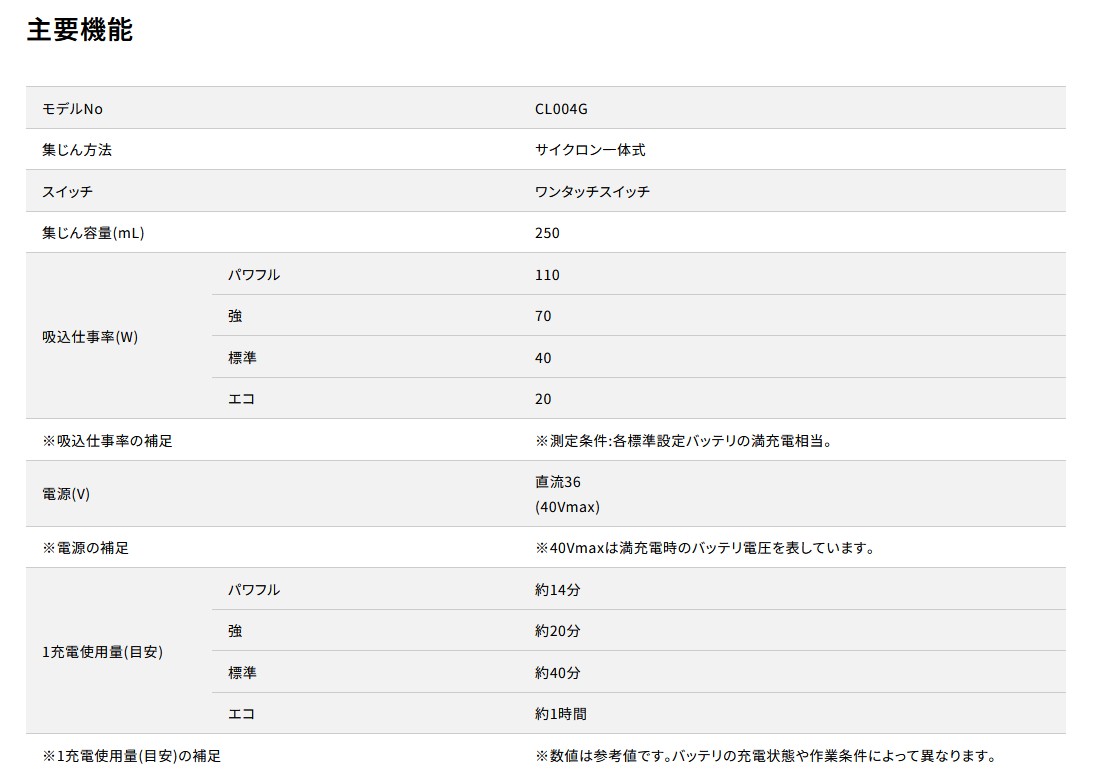Click エコ in the 吸込仕事率(W) group
The image size is (1095, 772).
[x=242, y=399]
